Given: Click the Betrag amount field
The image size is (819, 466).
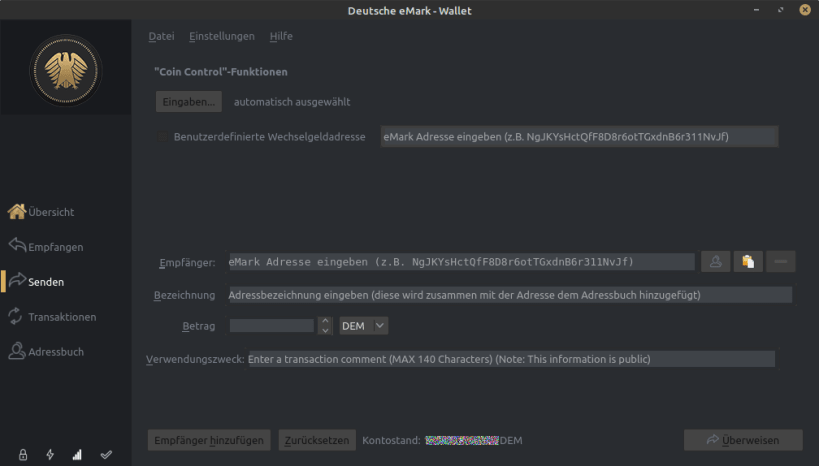Looking at the screenshot, I should coord(272,326).
